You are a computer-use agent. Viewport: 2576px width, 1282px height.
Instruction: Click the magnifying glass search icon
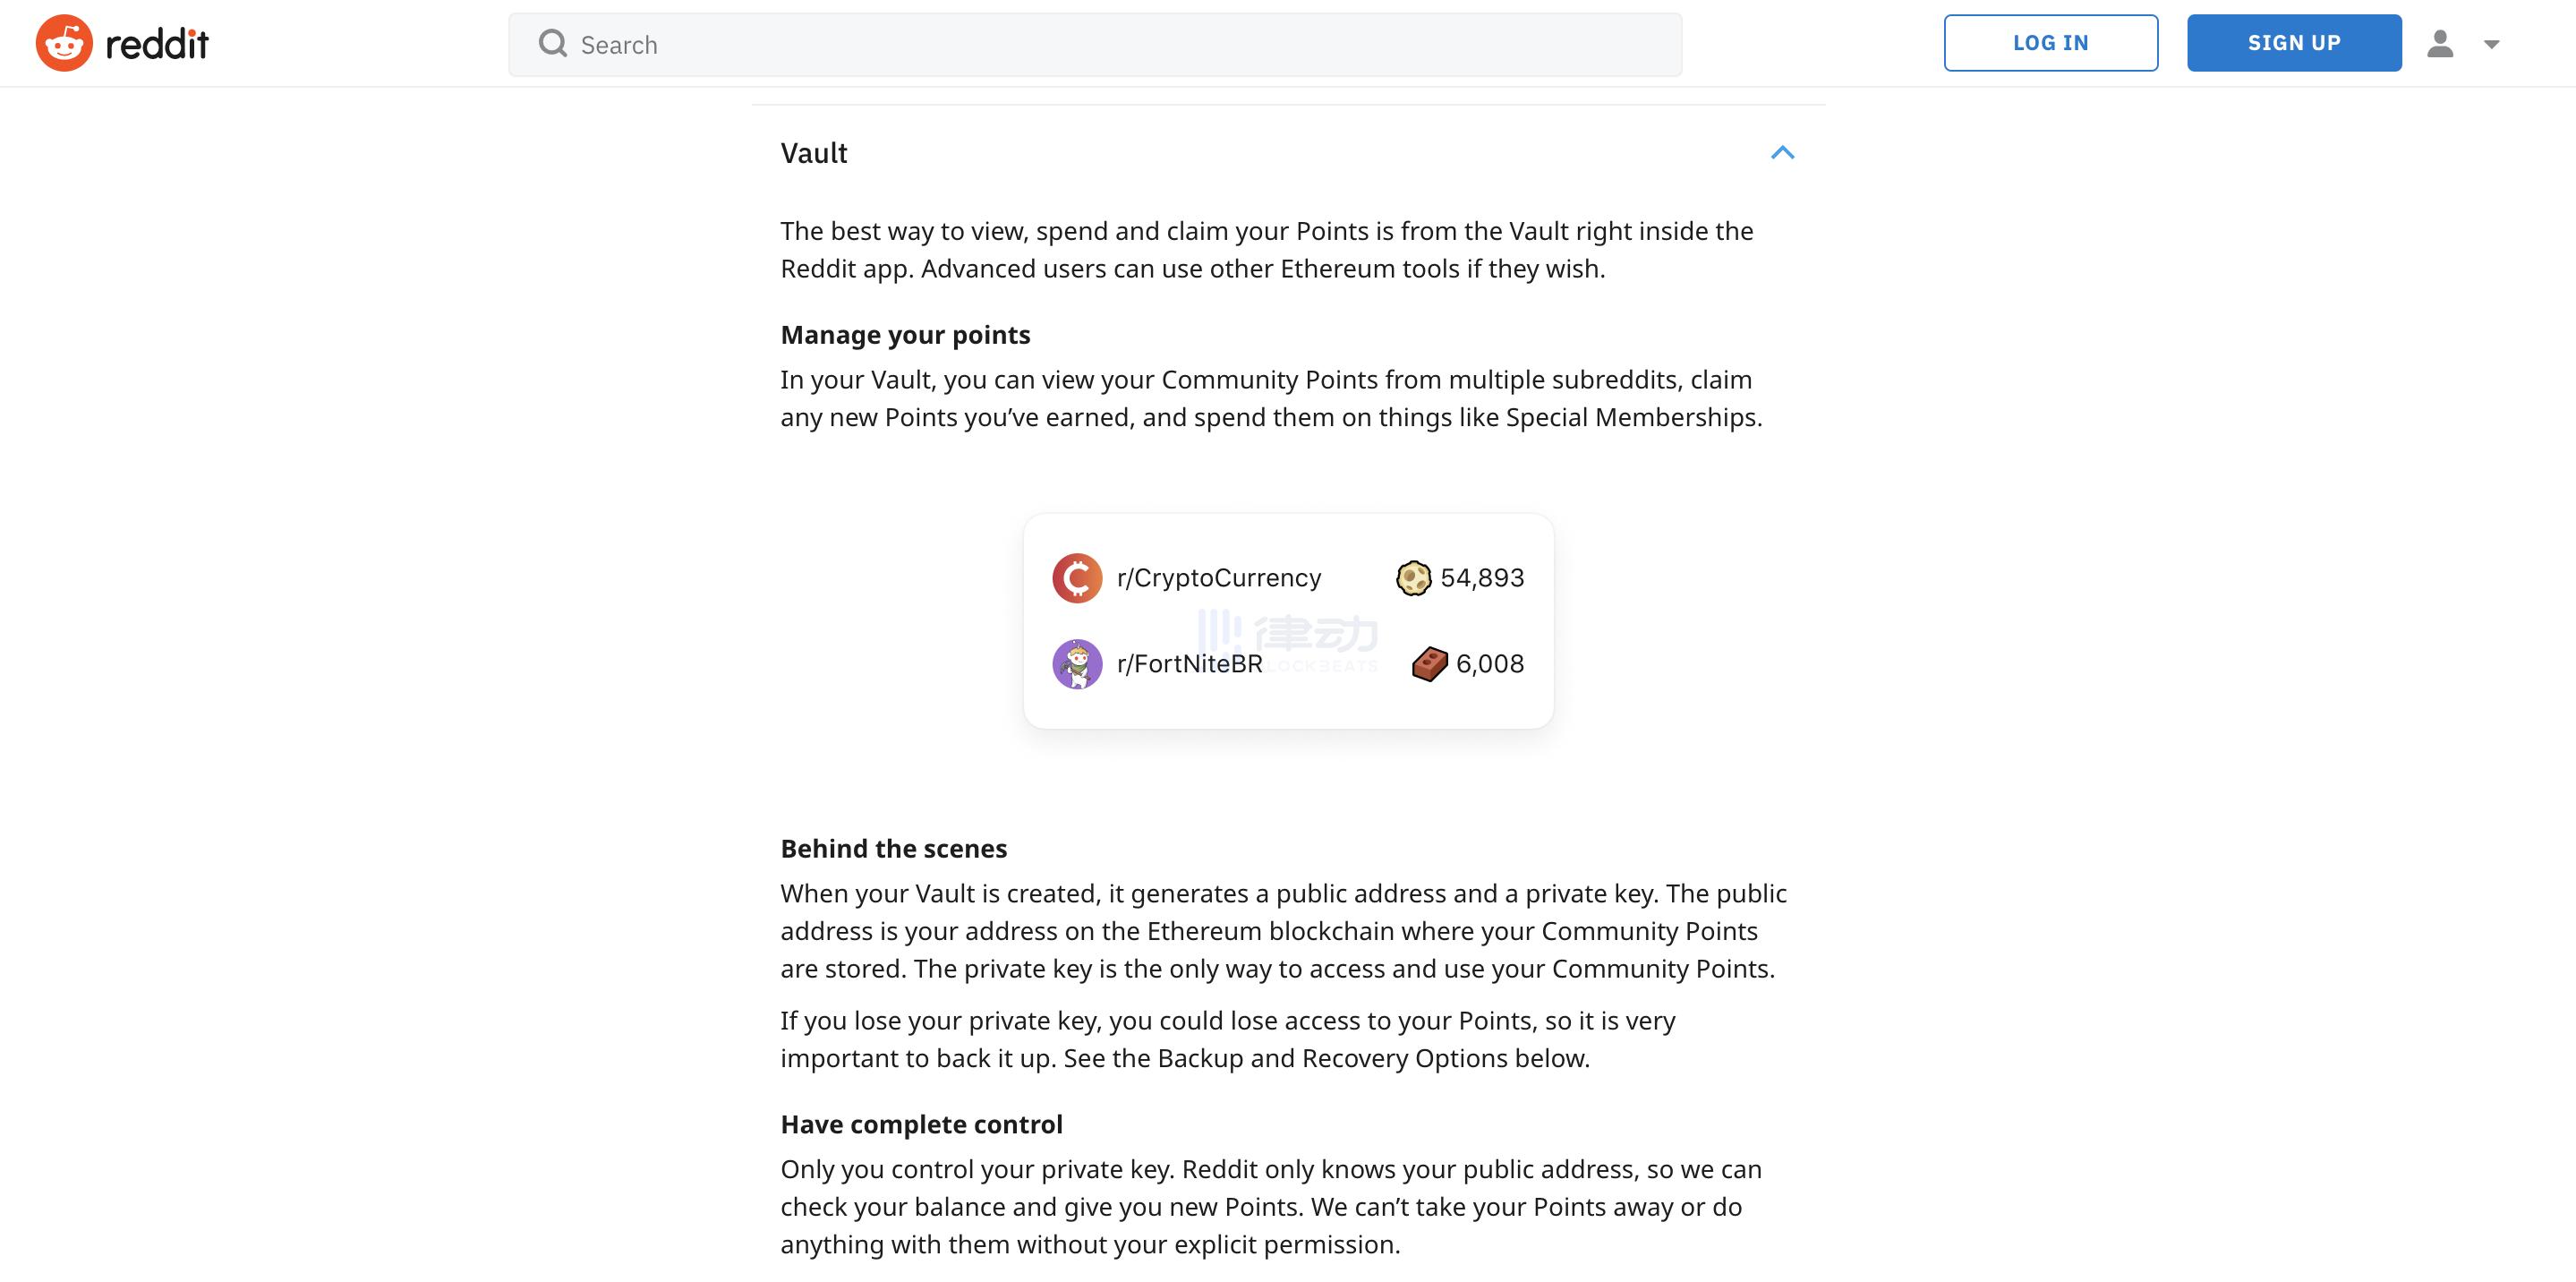pos(552,44)
